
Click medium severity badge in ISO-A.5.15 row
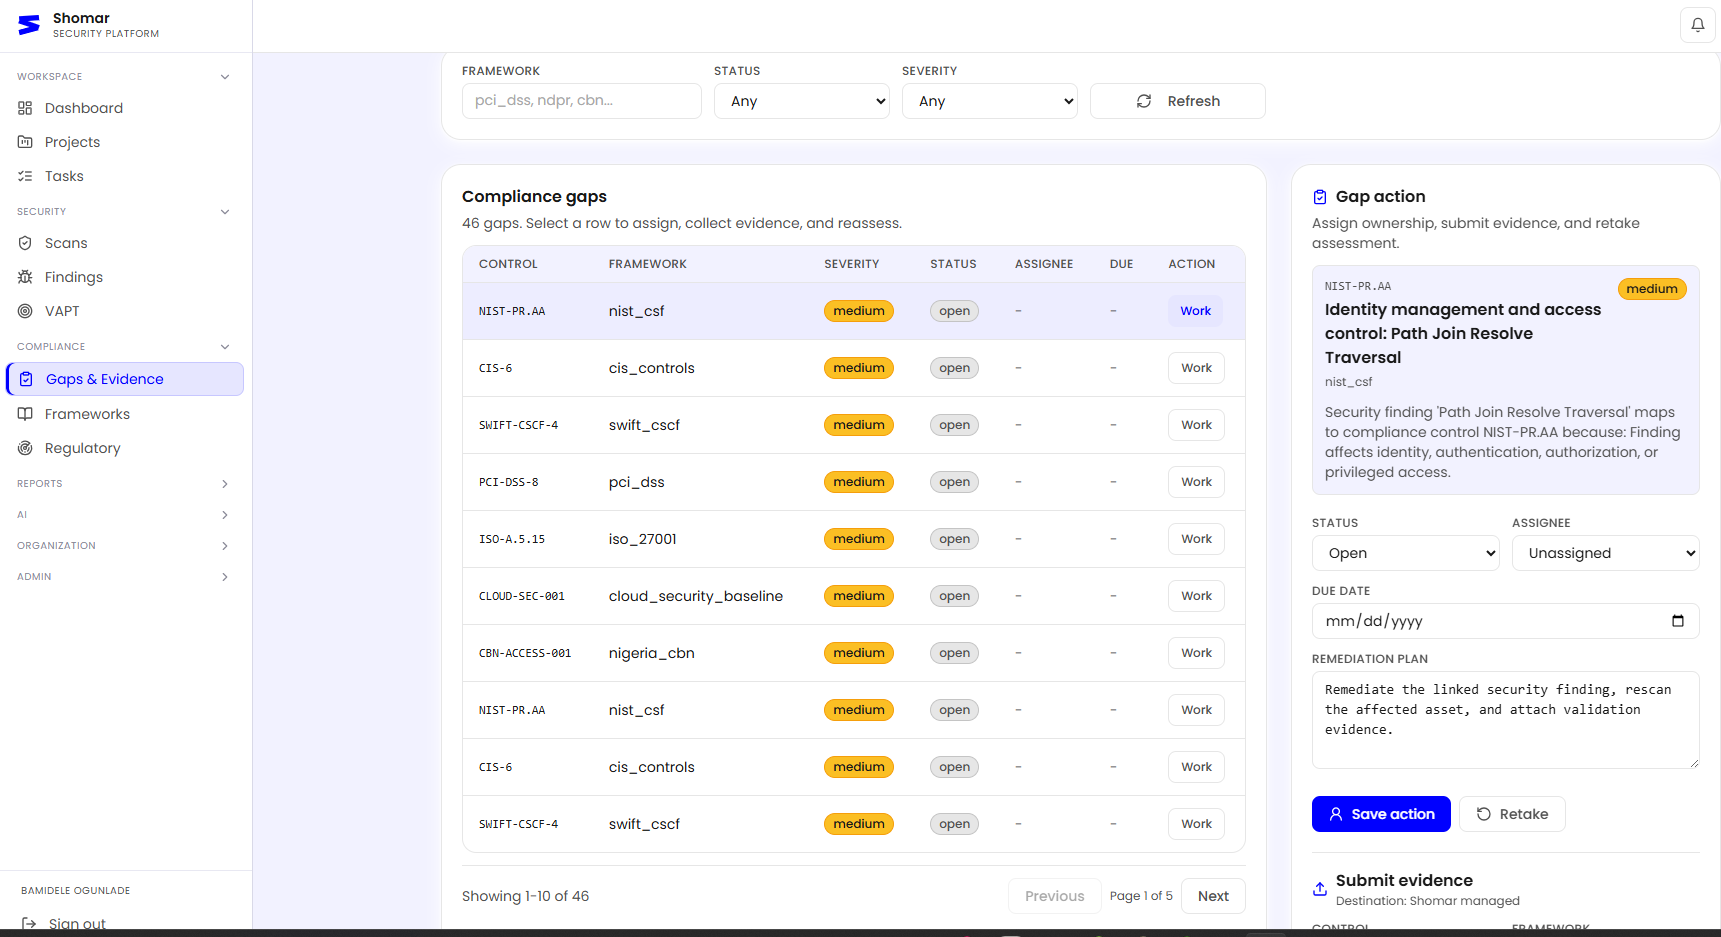859,539
